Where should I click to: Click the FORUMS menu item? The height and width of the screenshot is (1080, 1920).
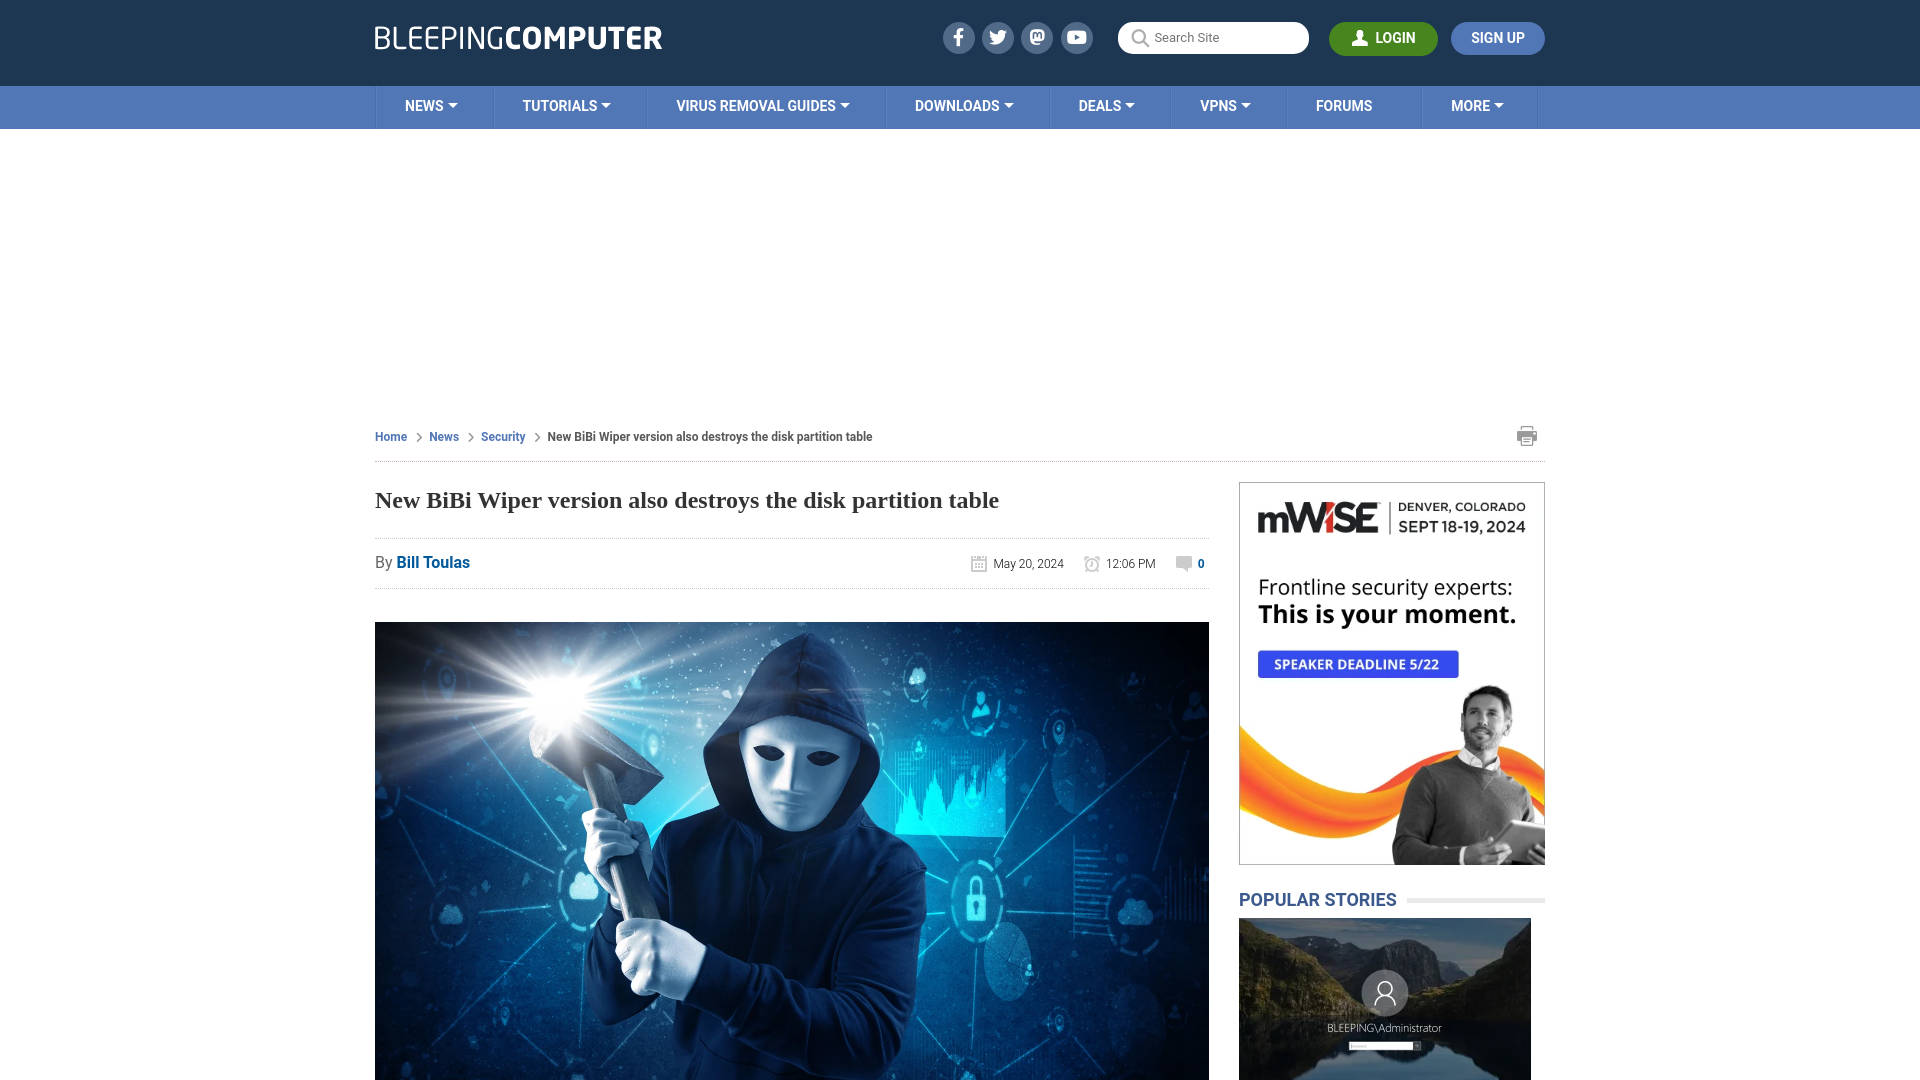1344,105
